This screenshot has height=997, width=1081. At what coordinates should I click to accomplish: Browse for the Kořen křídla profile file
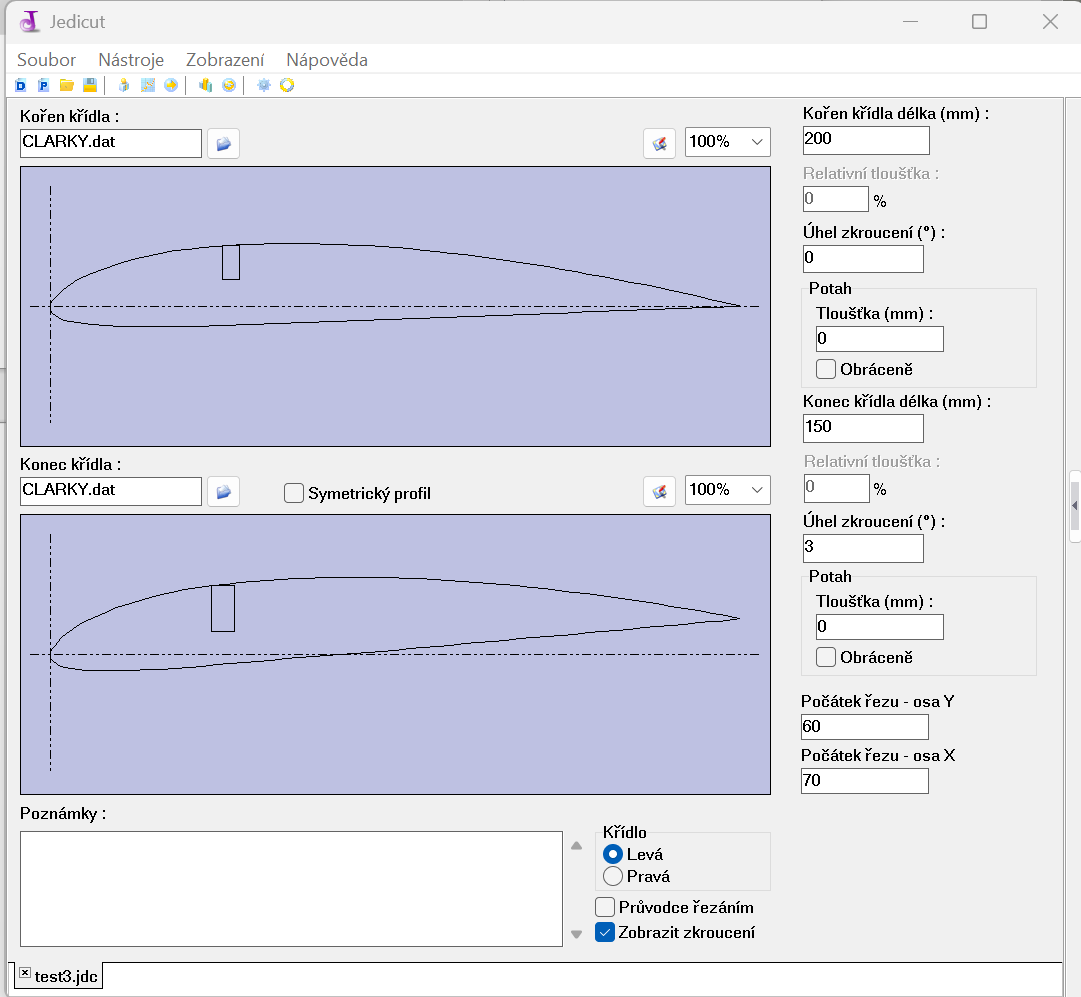pos(223,144)
